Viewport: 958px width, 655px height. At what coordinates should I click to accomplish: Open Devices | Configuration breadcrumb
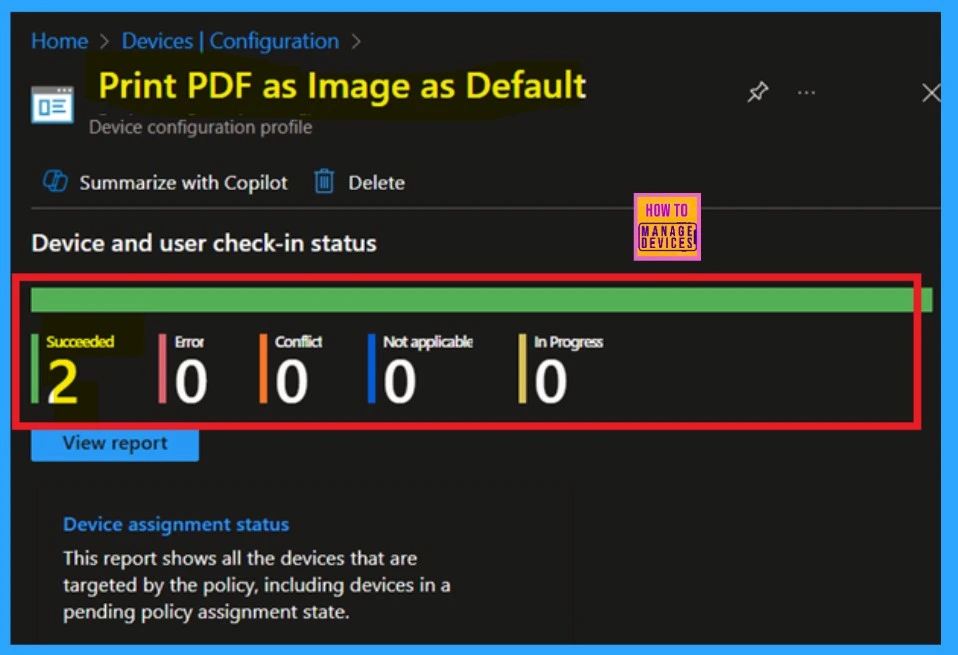[x=230, y=42]
